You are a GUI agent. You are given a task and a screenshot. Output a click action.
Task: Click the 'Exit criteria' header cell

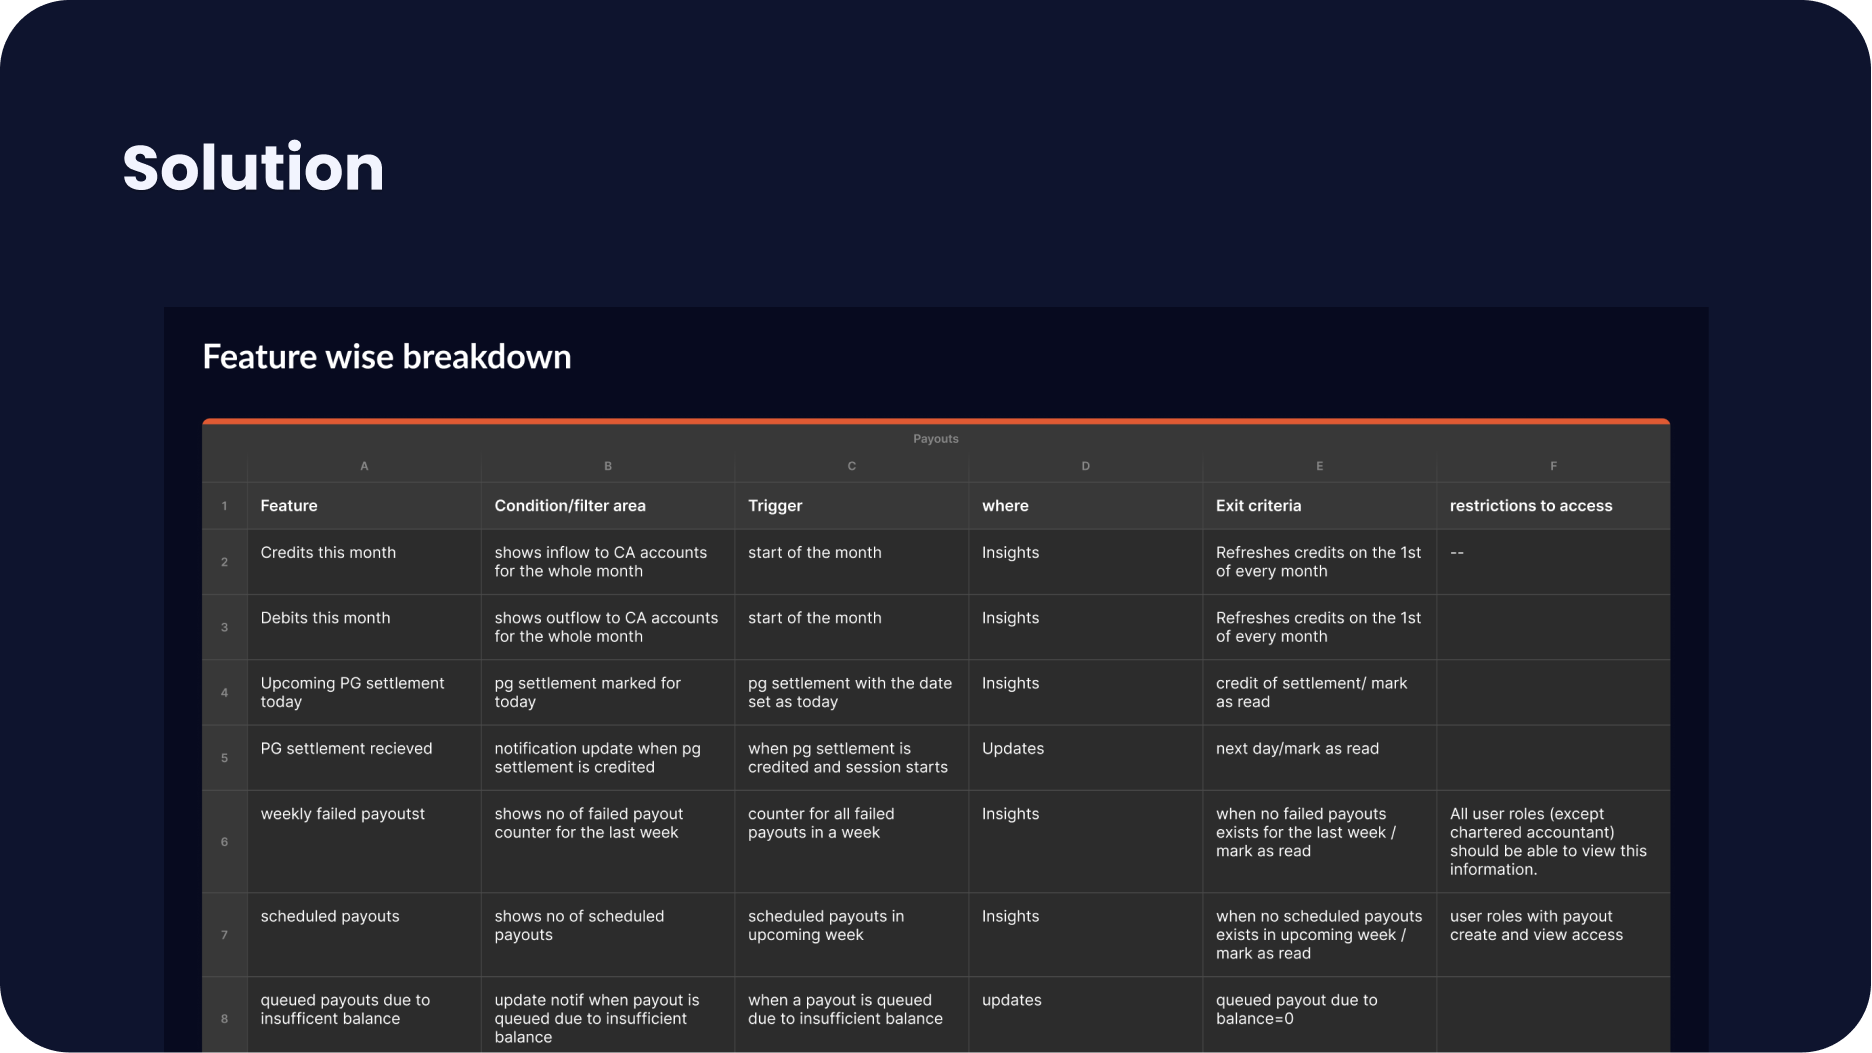point(1319,506)
